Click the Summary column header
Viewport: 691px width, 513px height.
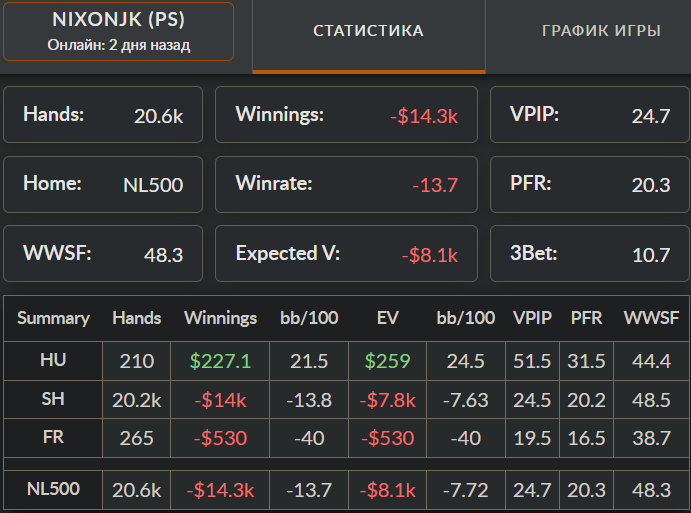pos(53,318)
